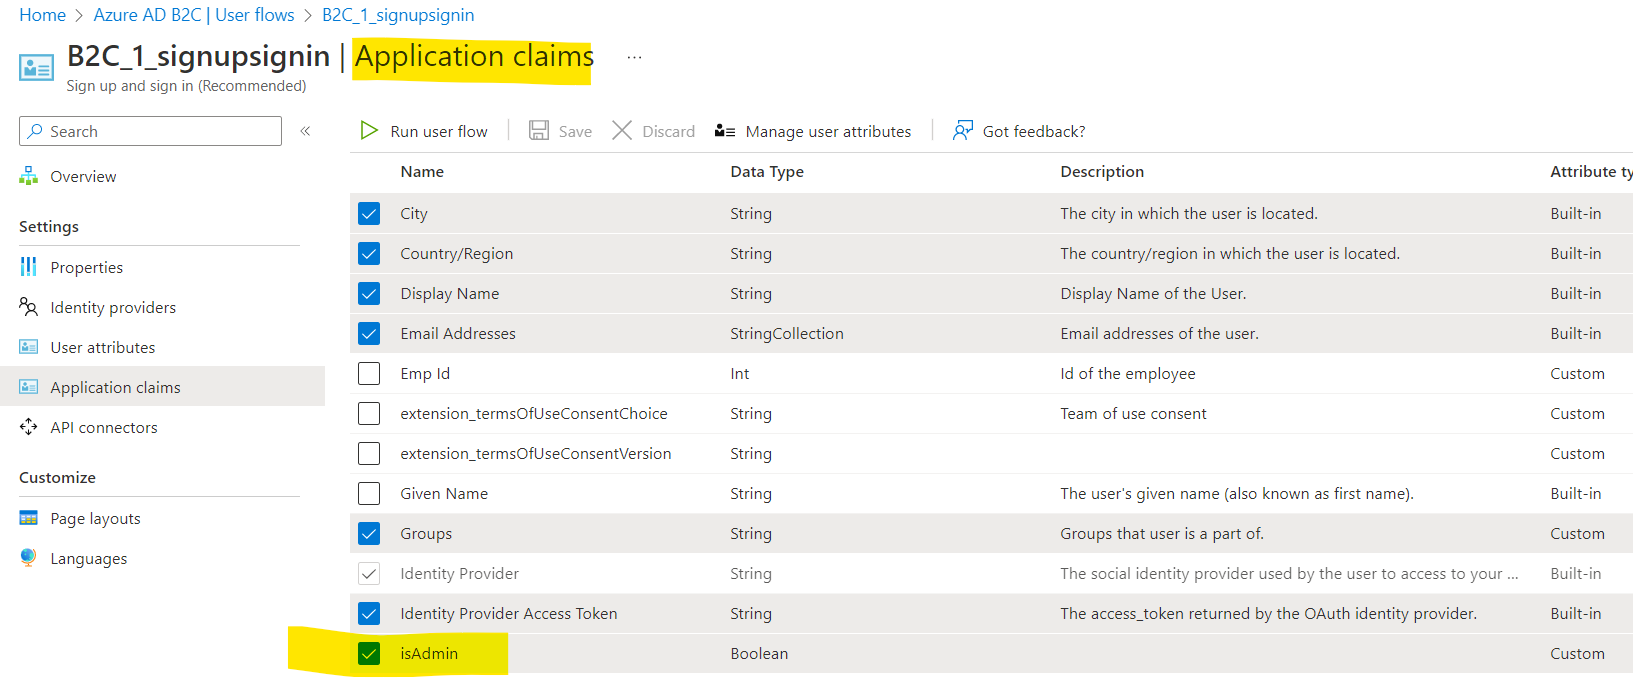Image resolution: width=1633 pixels, height=679 pixels.
Task: Click the Int data type cell
Action: coord(739,373)
